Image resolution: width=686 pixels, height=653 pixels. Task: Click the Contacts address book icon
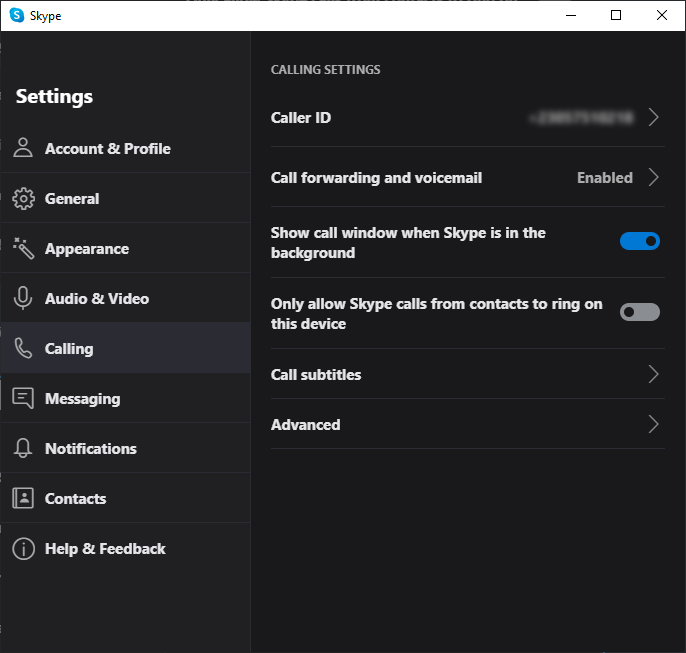click(23, 498)
